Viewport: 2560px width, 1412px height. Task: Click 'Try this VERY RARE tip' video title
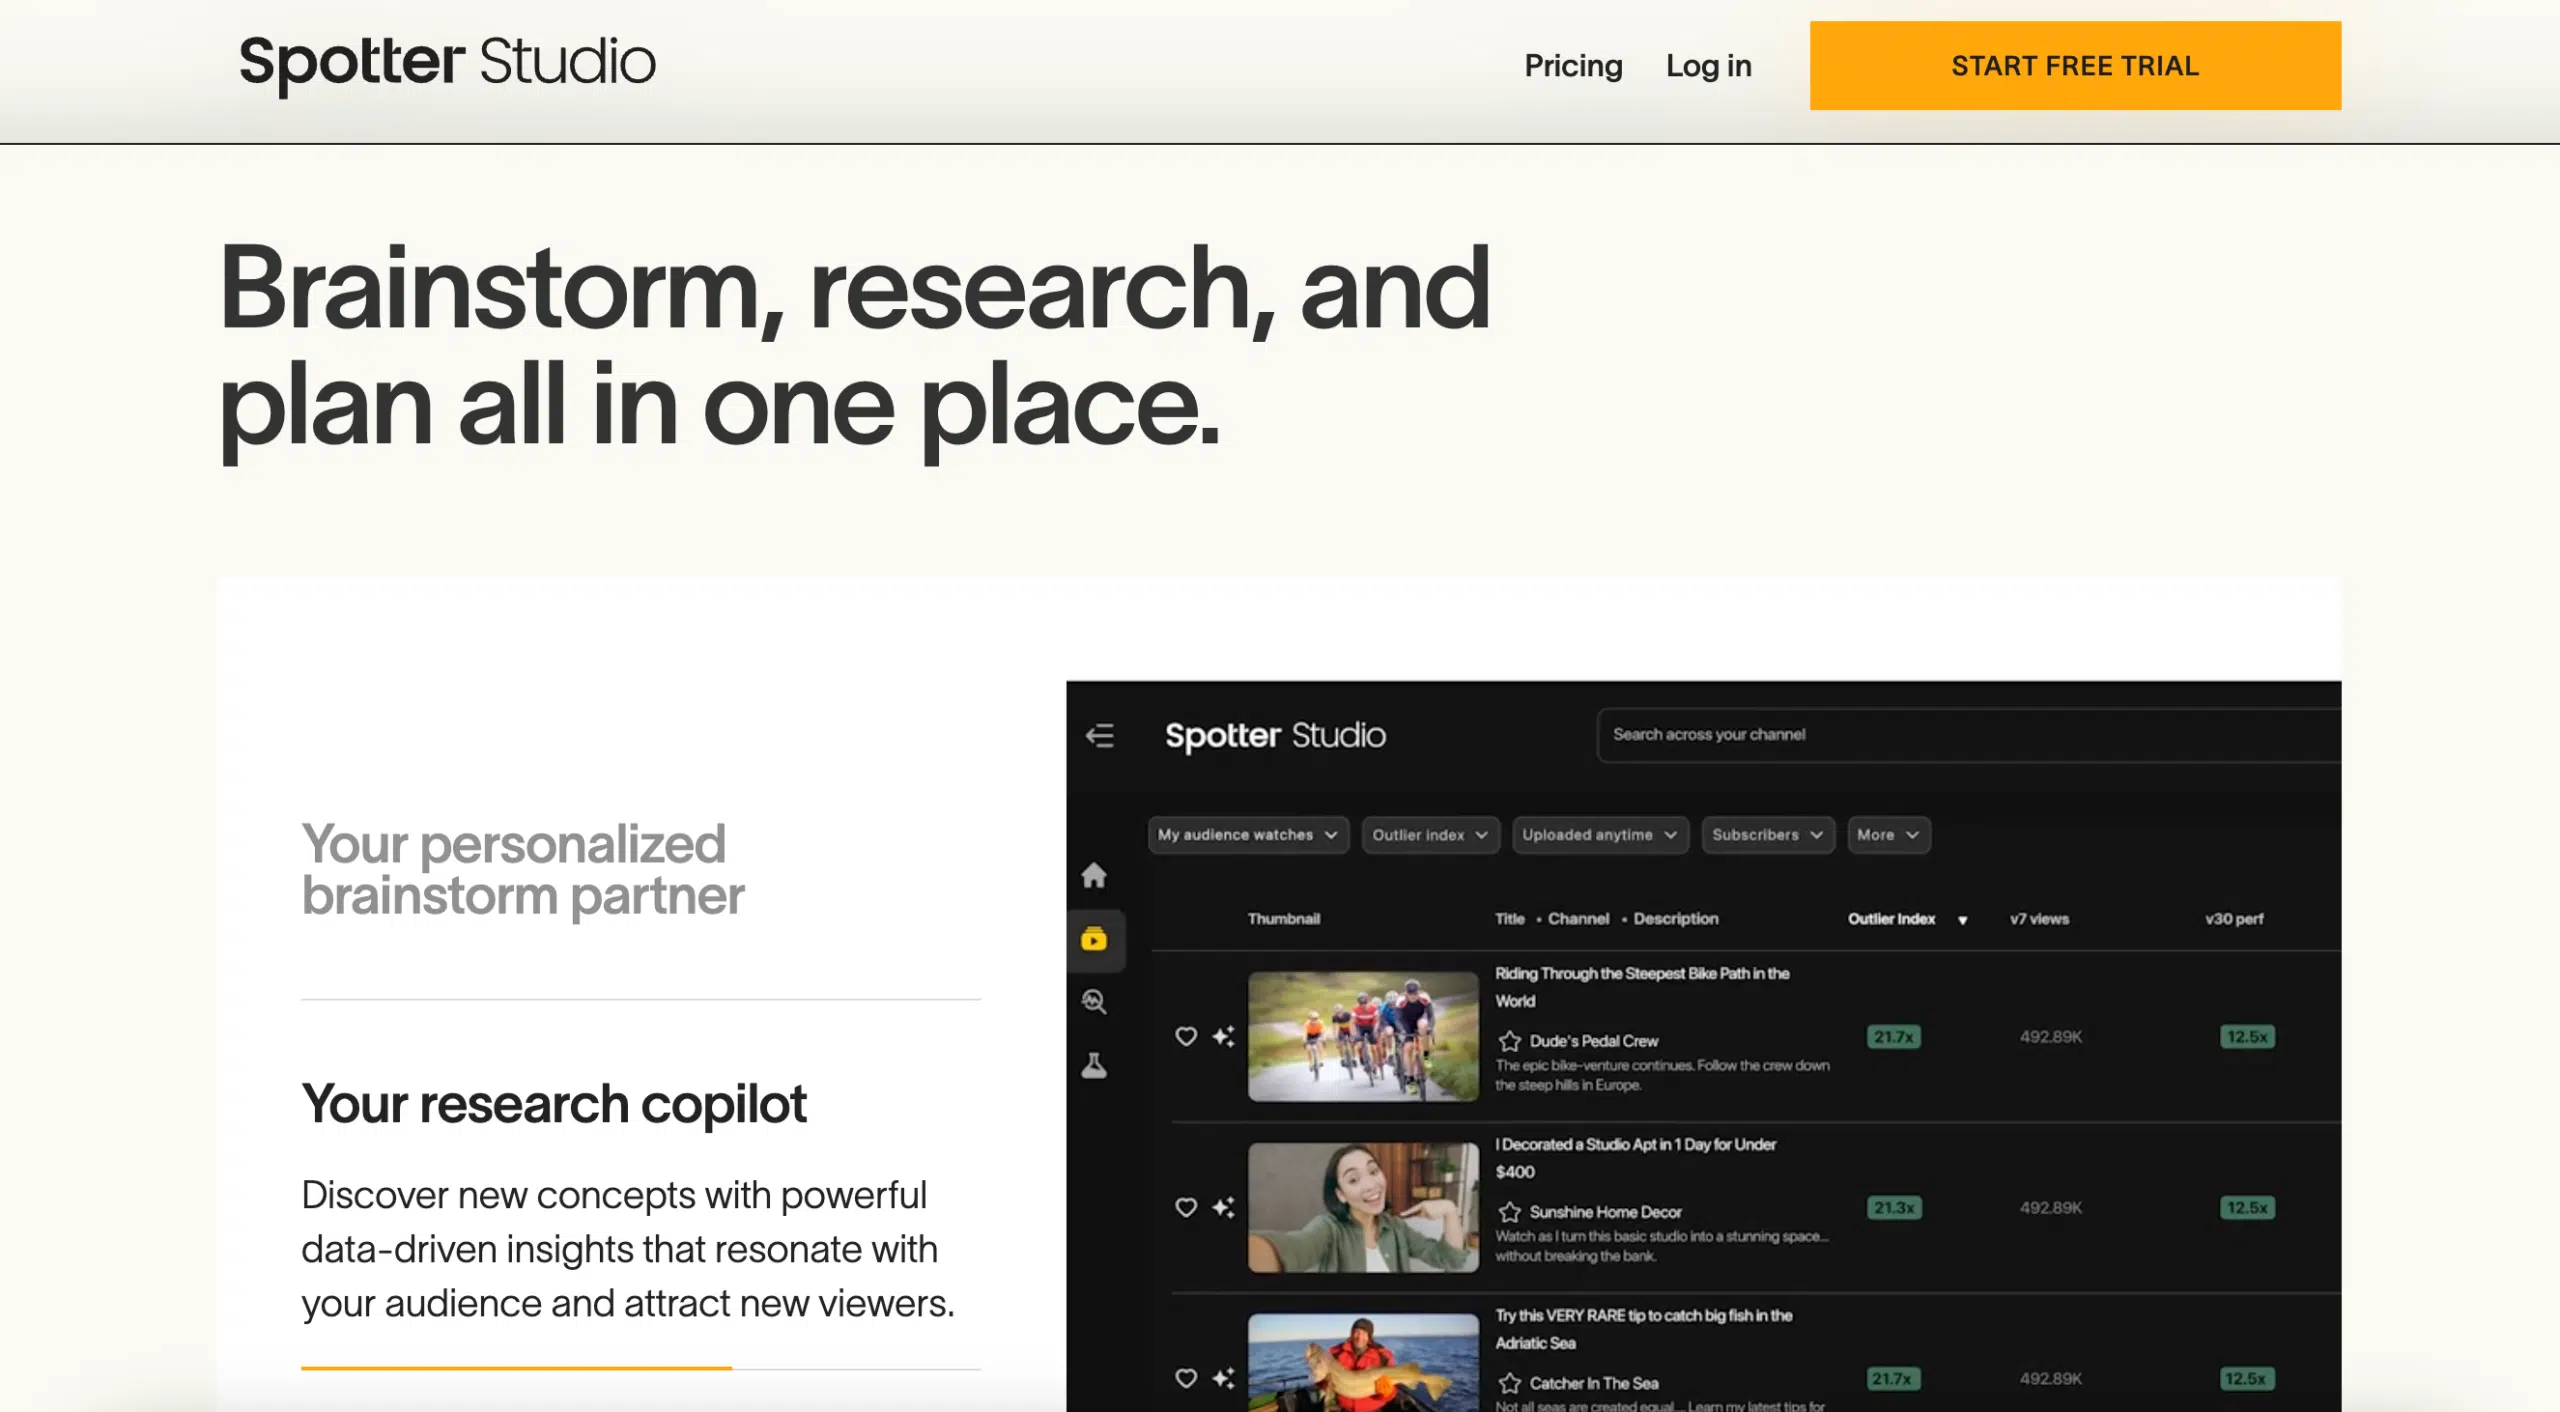point(1643,1329)
